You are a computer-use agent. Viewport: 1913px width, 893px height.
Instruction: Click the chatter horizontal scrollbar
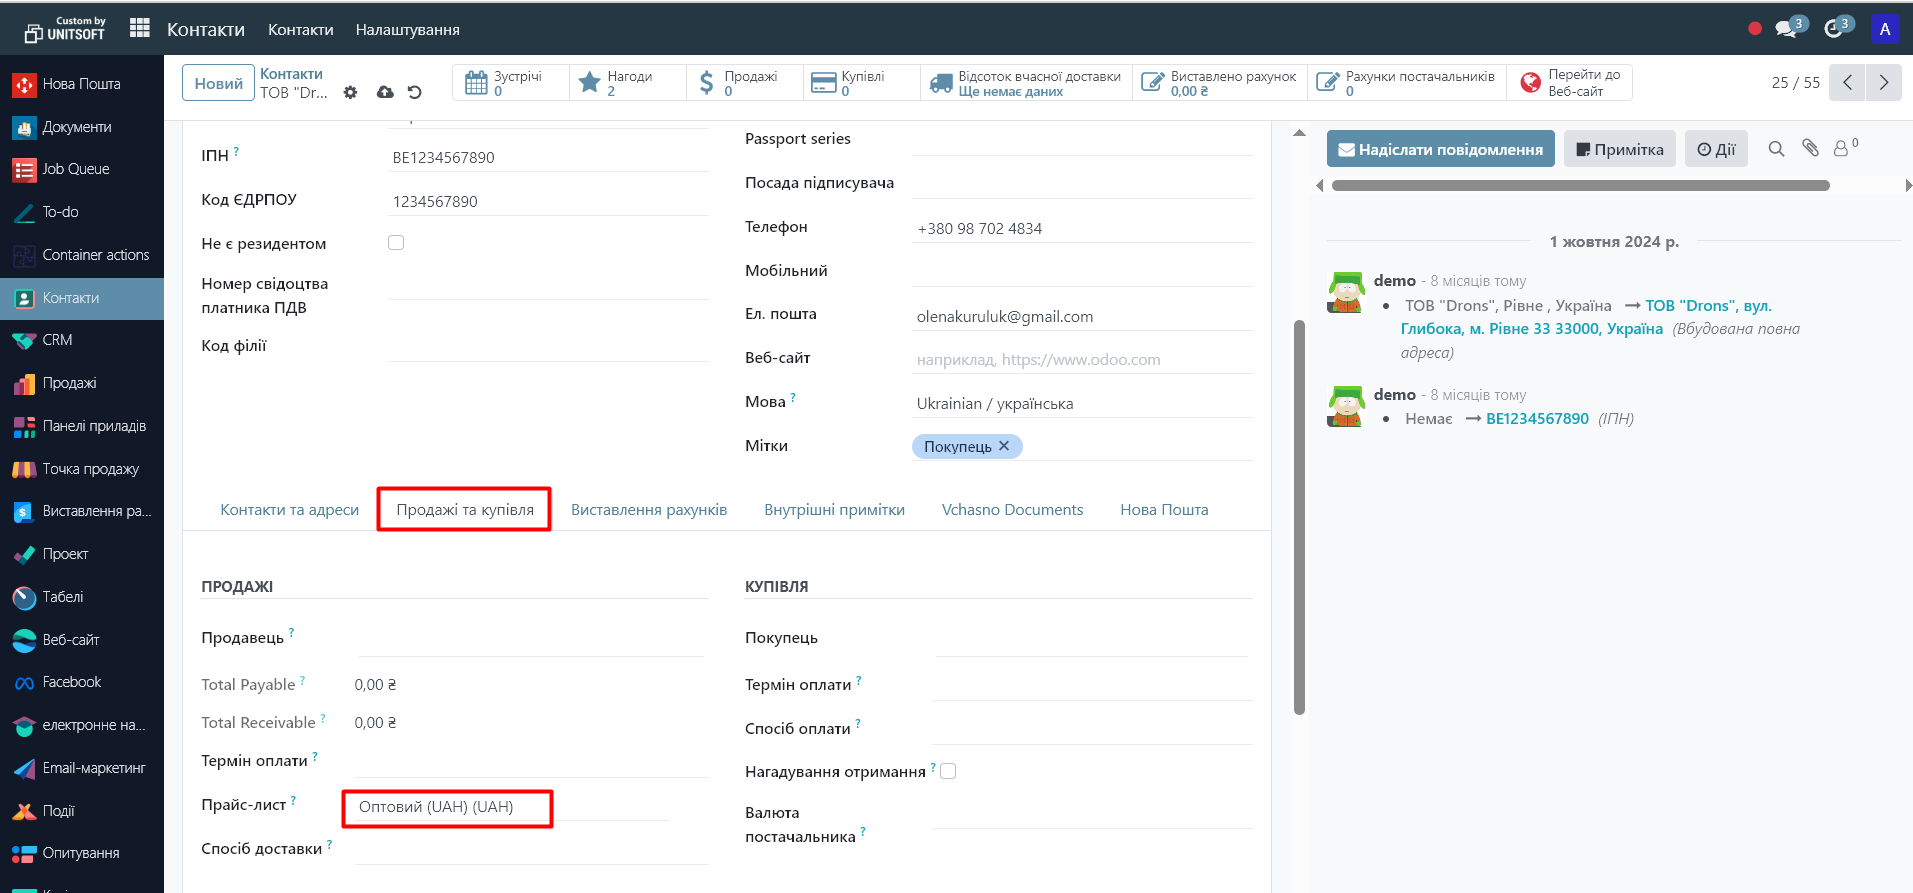click(x=1580, y=186)
